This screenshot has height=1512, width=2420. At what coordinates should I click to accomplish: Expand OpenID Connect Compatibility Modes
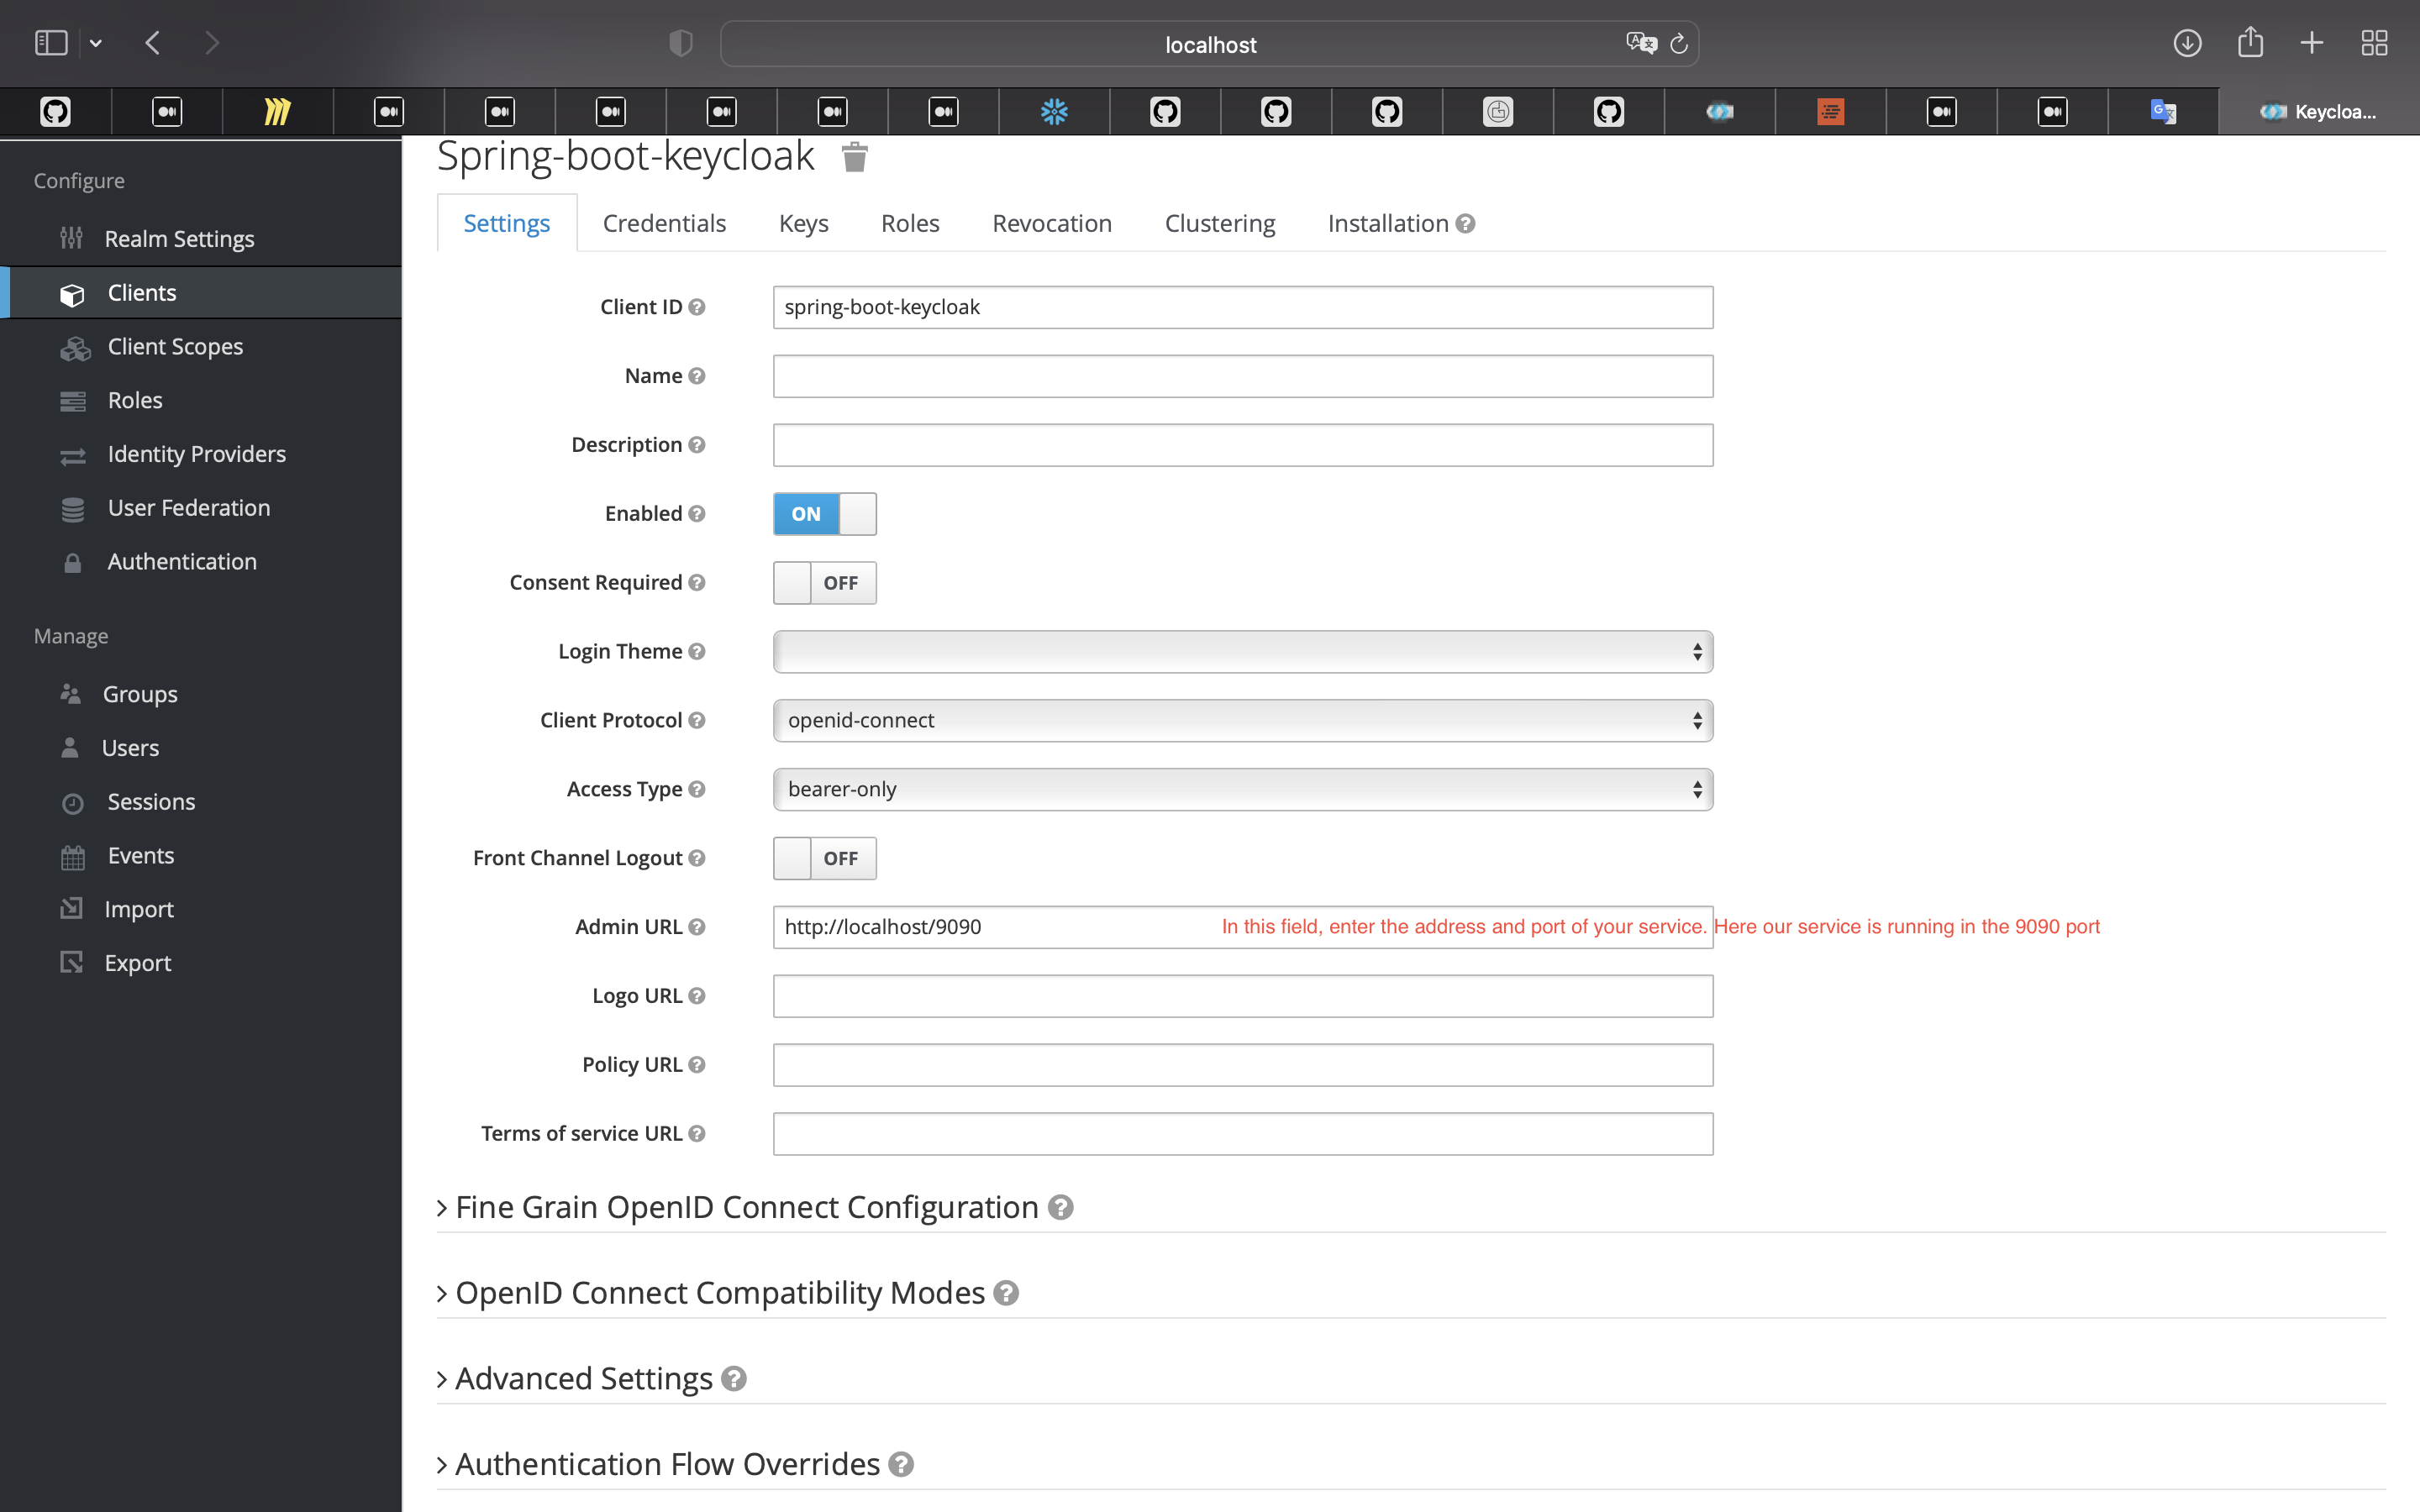point(719,1293)
